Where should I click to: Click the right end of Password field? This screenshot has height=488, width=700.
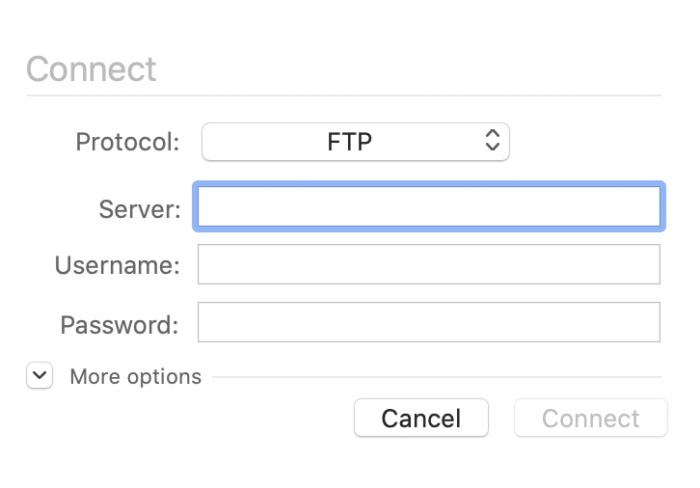click(x=650, y=323)
